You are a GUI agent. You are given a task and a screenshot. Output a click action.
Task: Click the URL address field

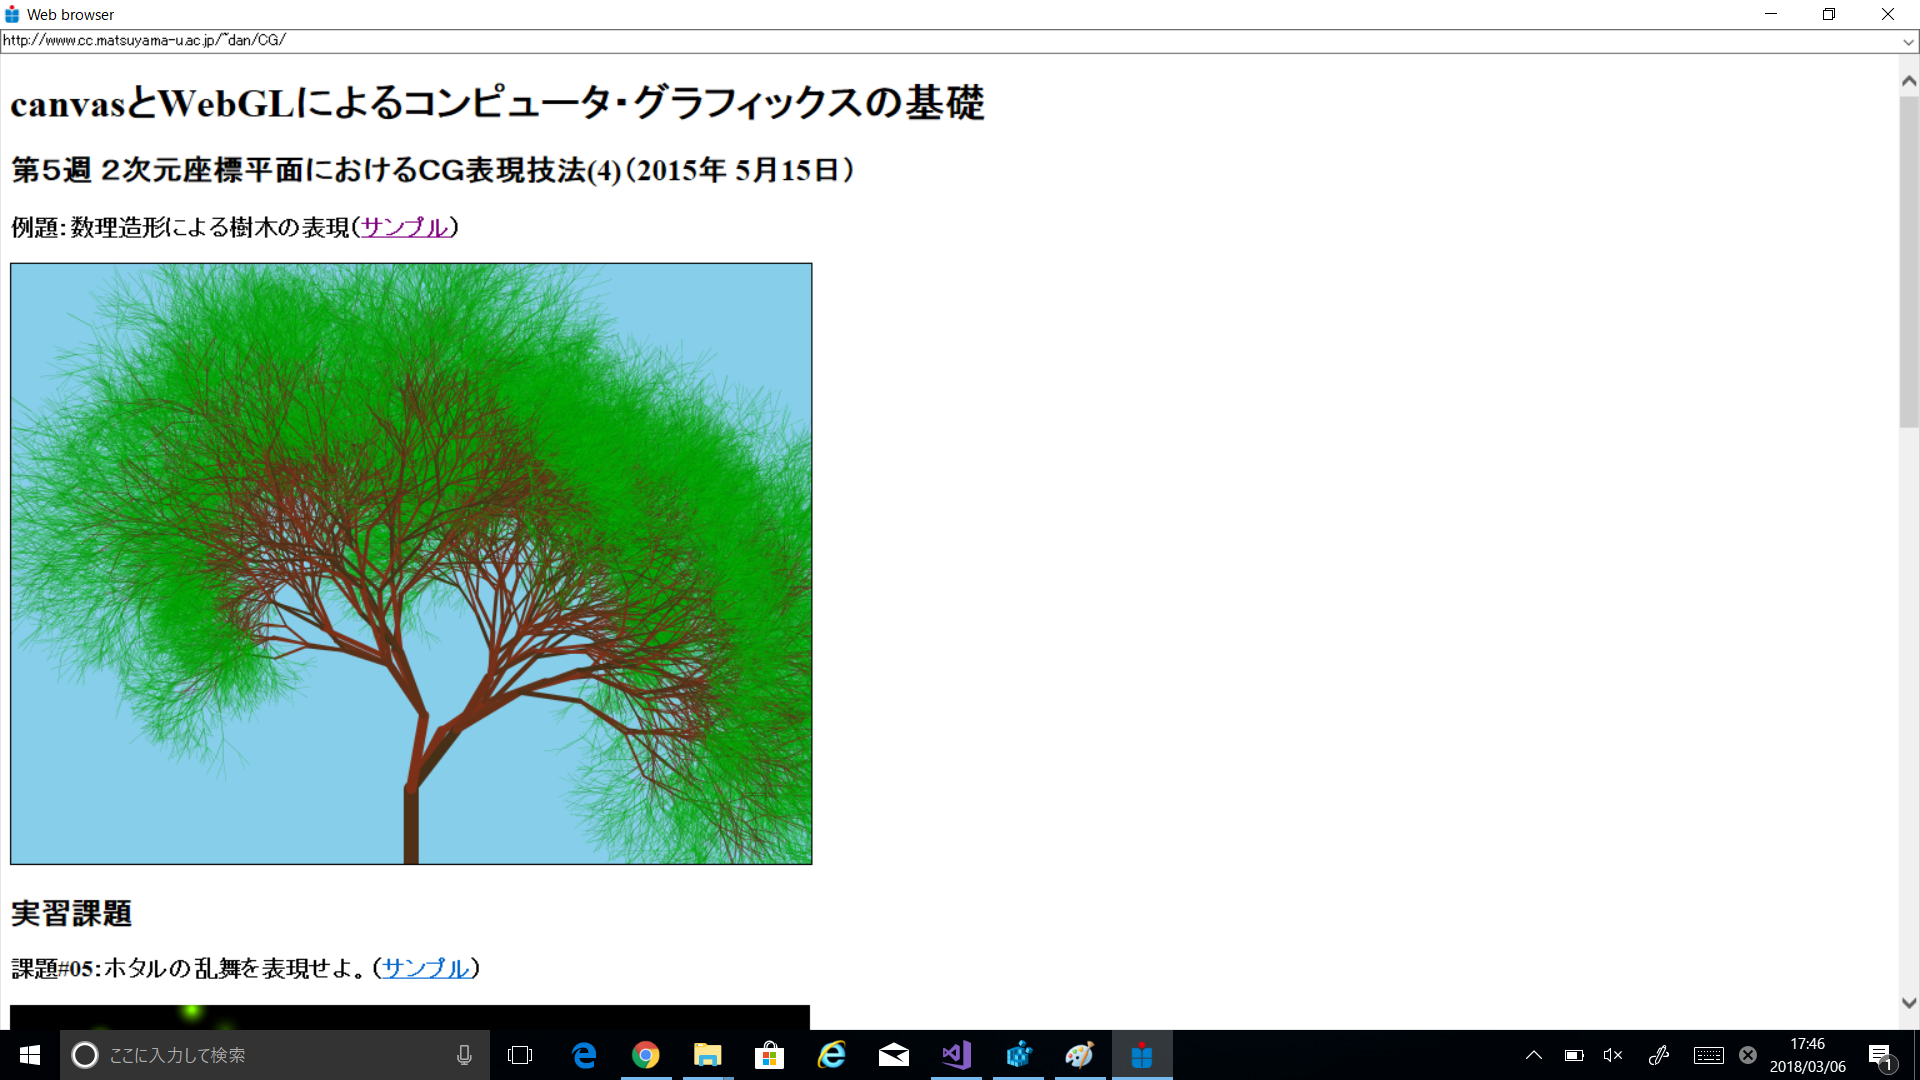900,41
